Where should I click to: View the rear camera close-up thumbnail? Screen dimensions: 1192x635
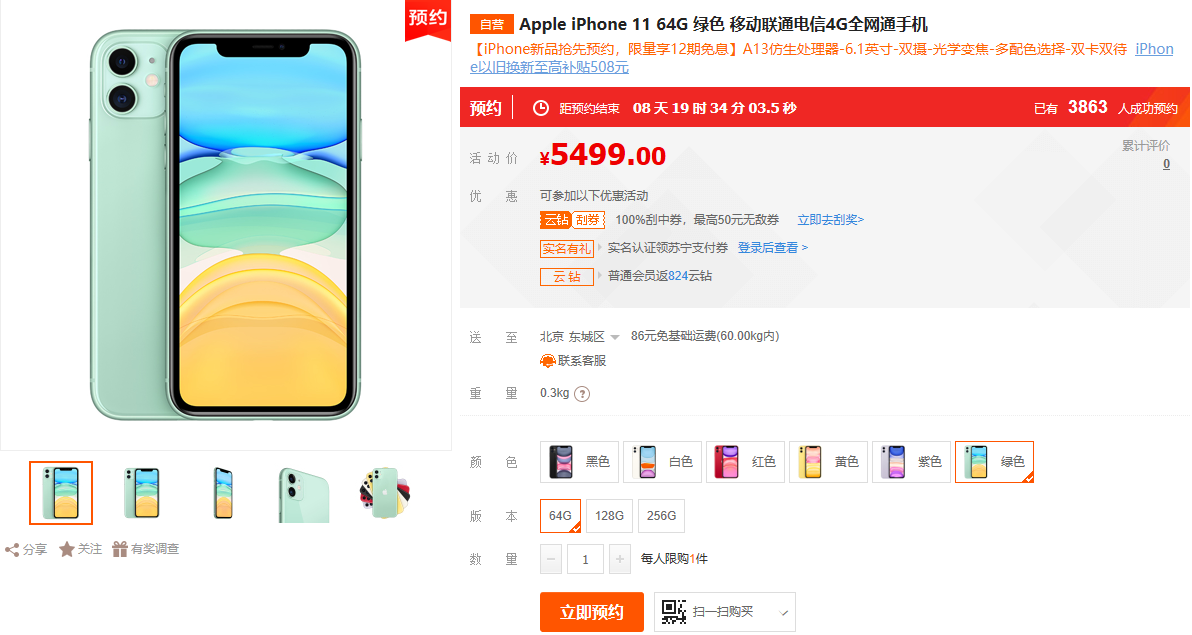[303, 494]
